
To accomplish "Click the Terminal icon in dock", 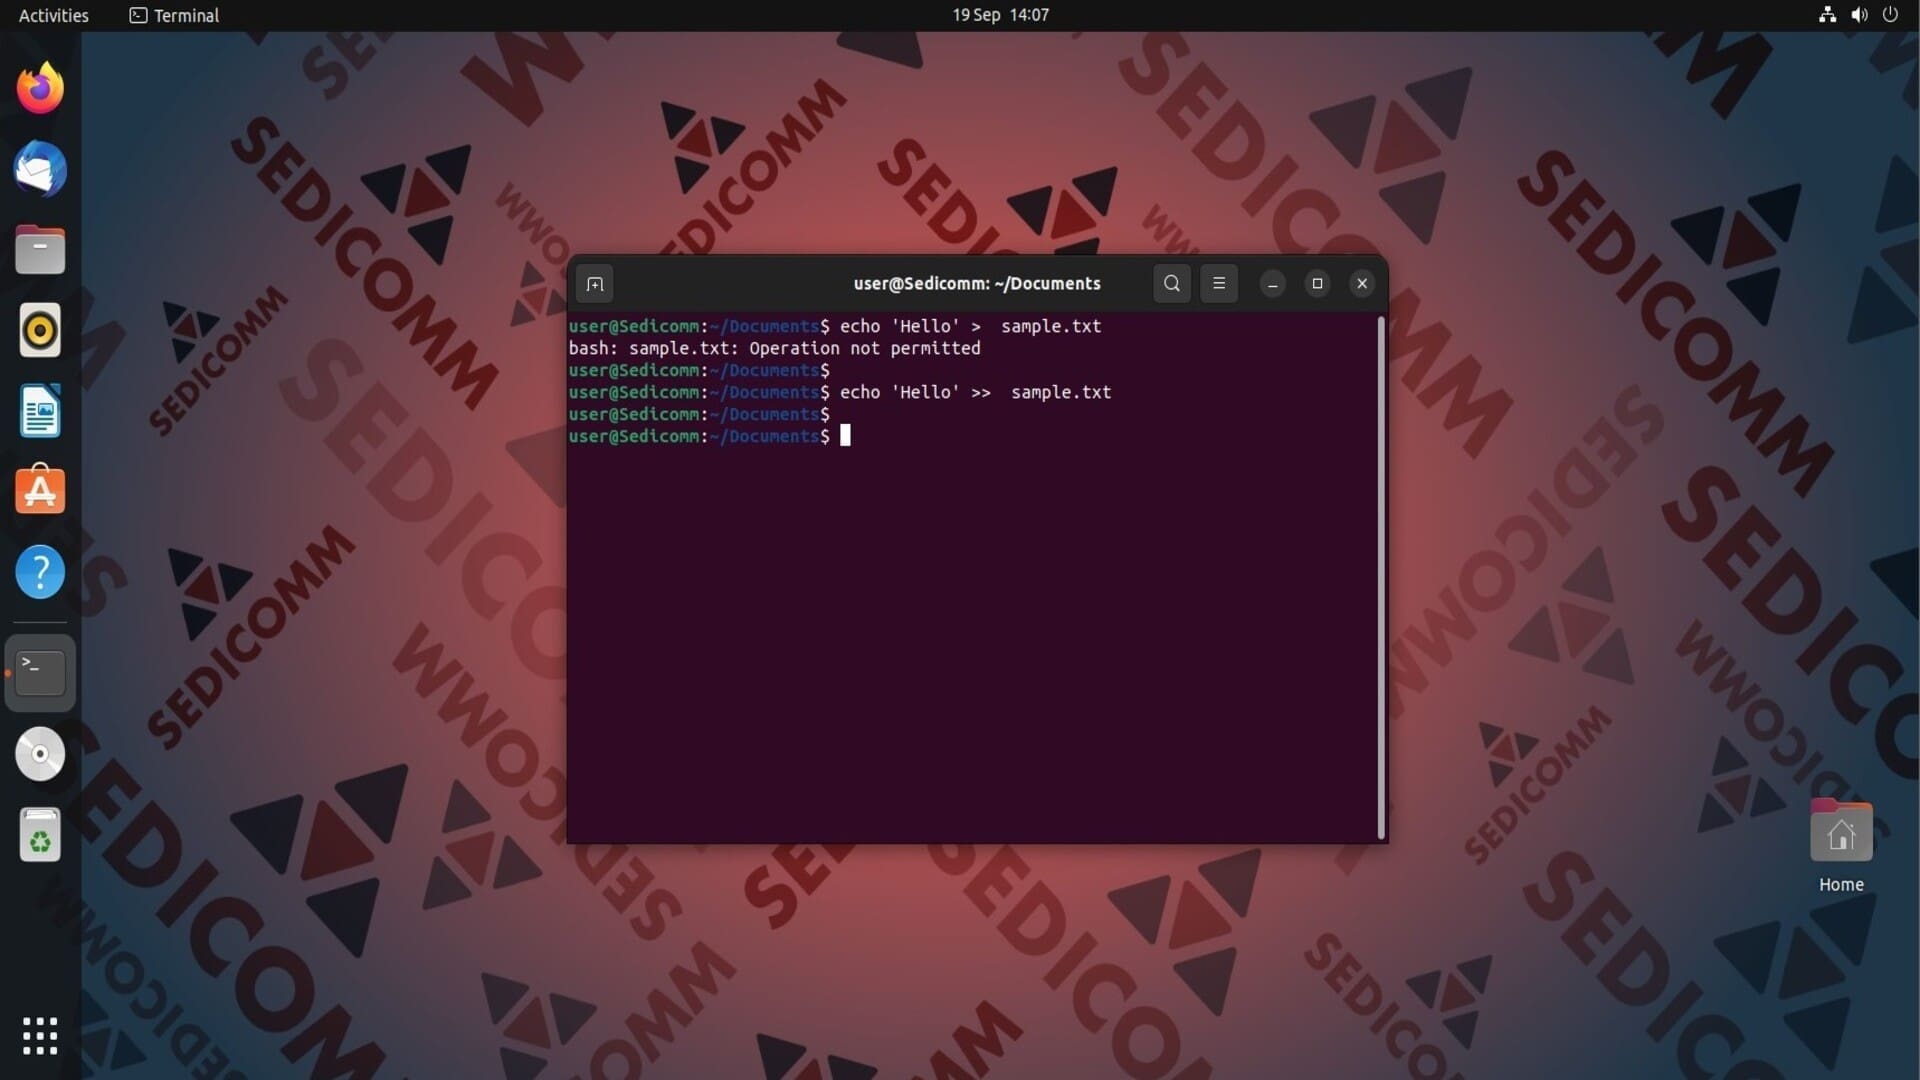I will (40, 673).
